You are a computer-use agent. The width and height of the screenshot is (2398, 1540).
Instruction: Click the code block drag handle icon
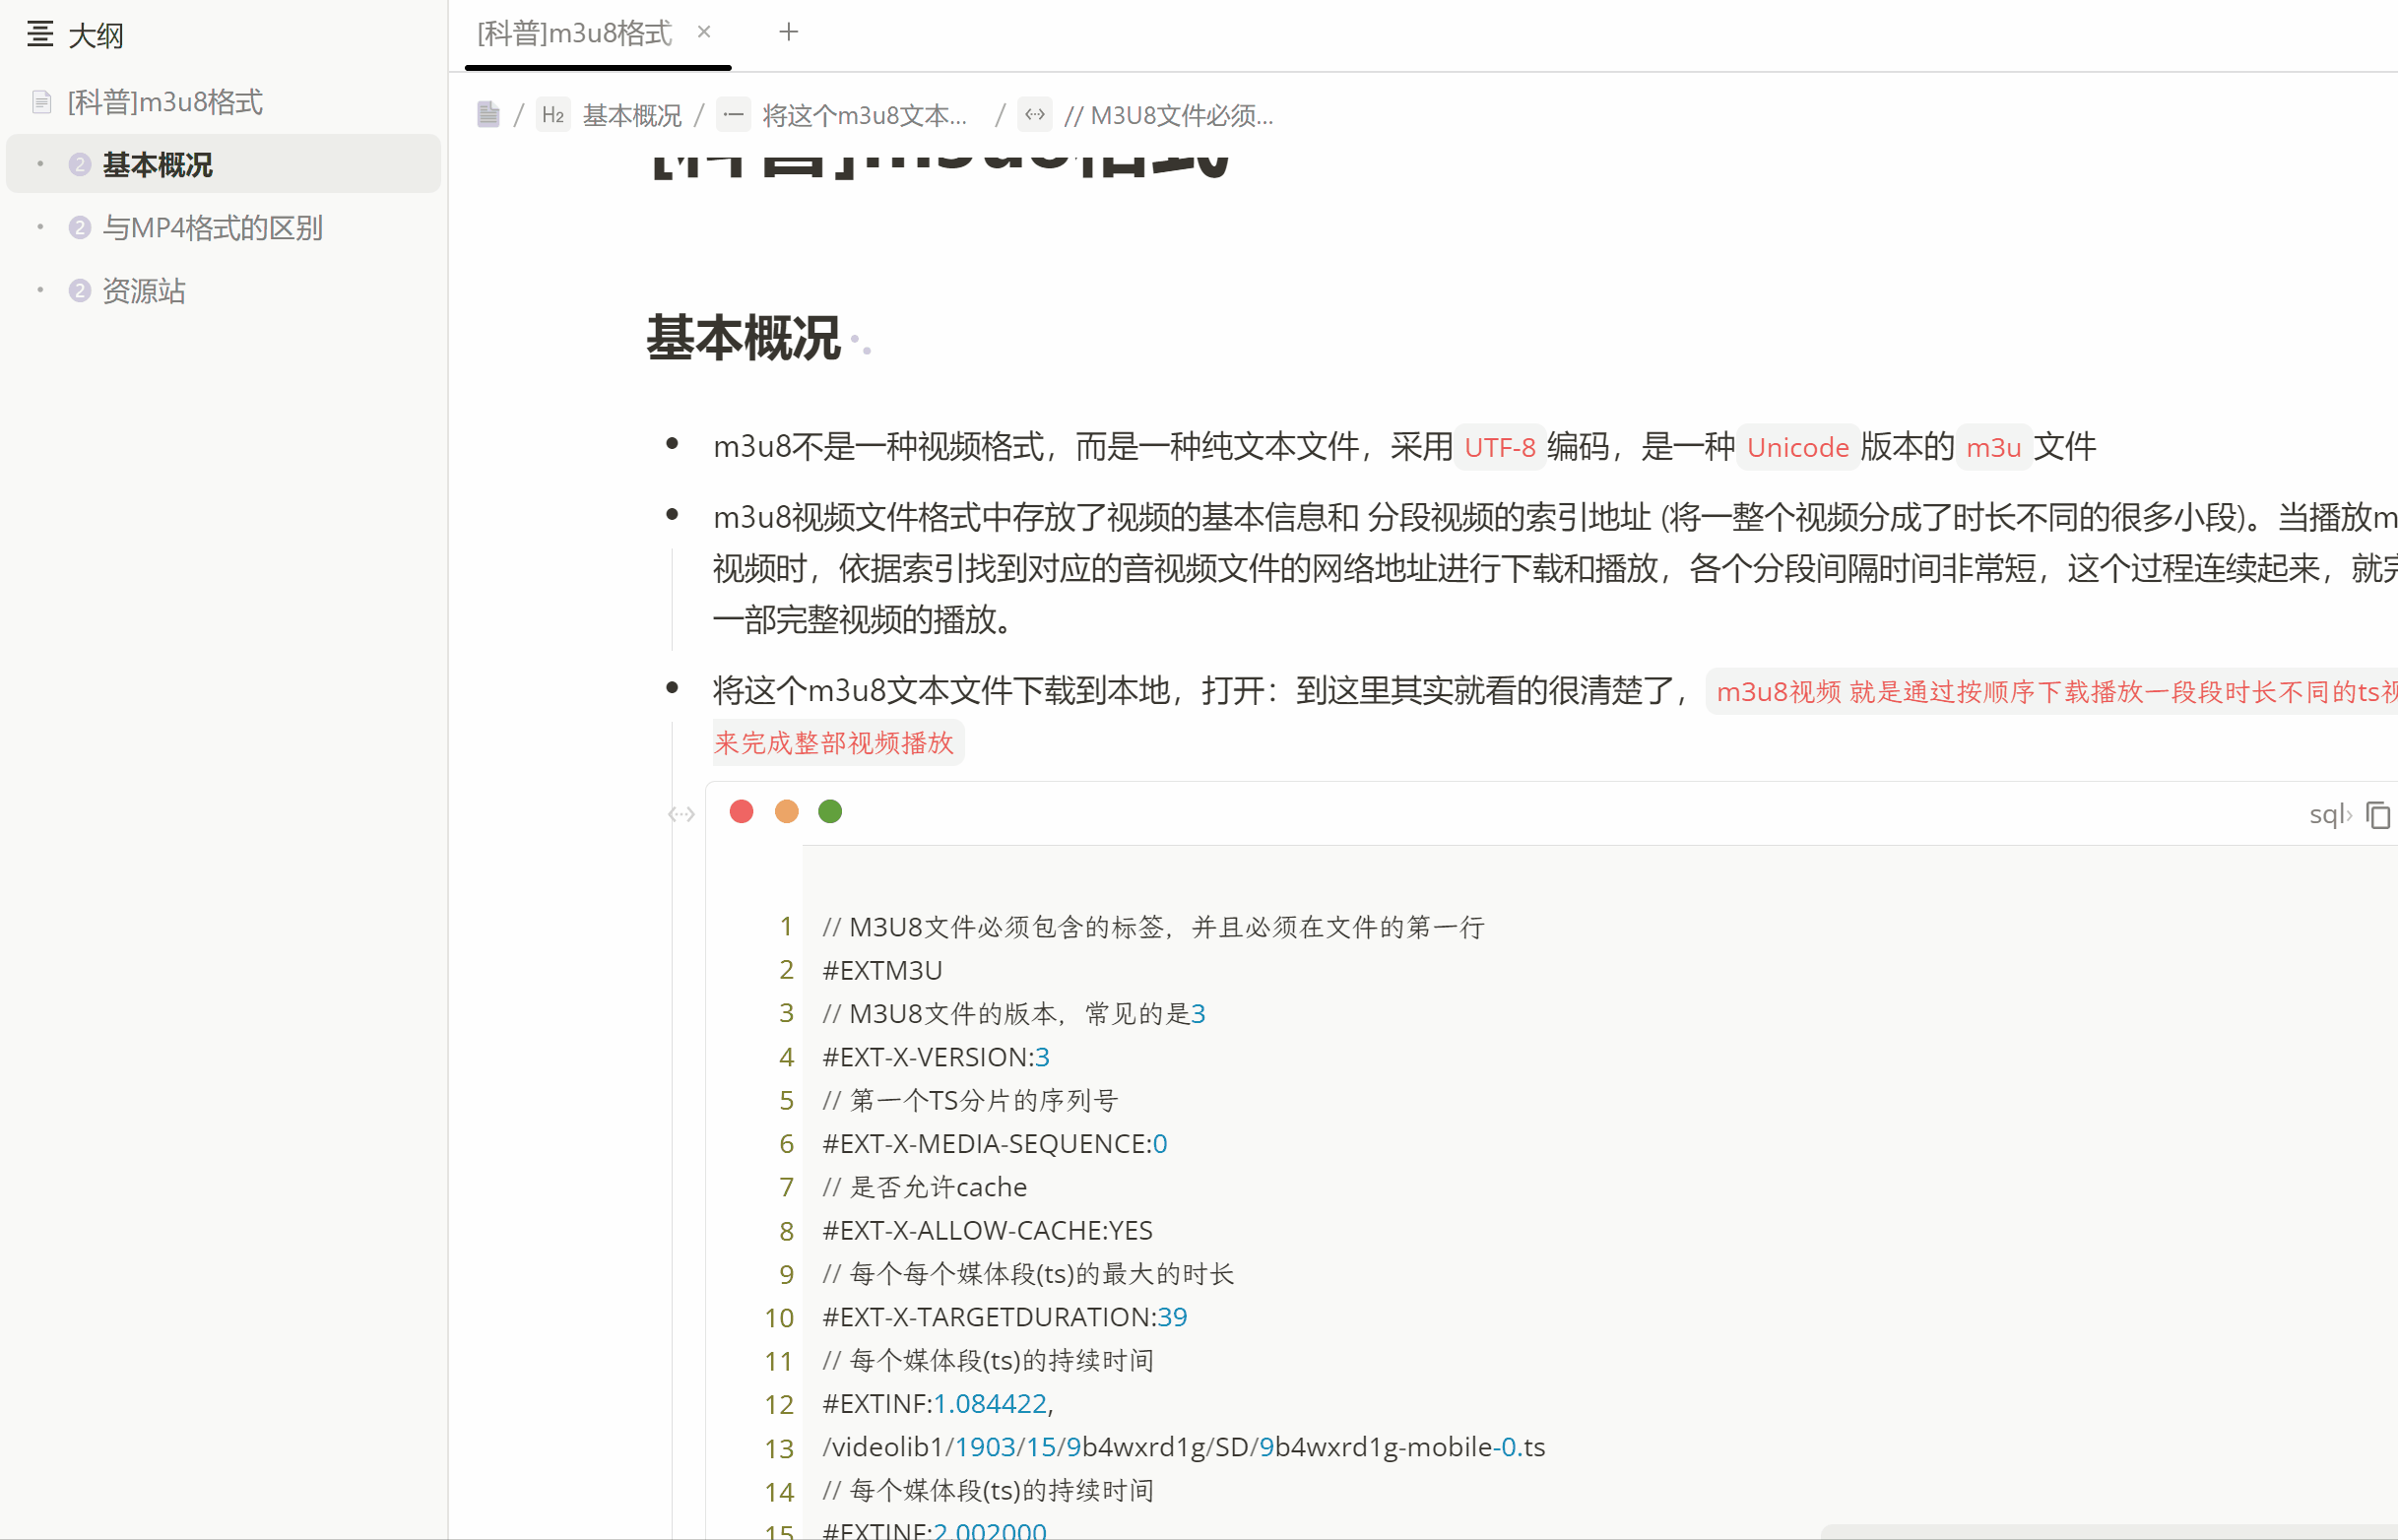coord(681,814)
